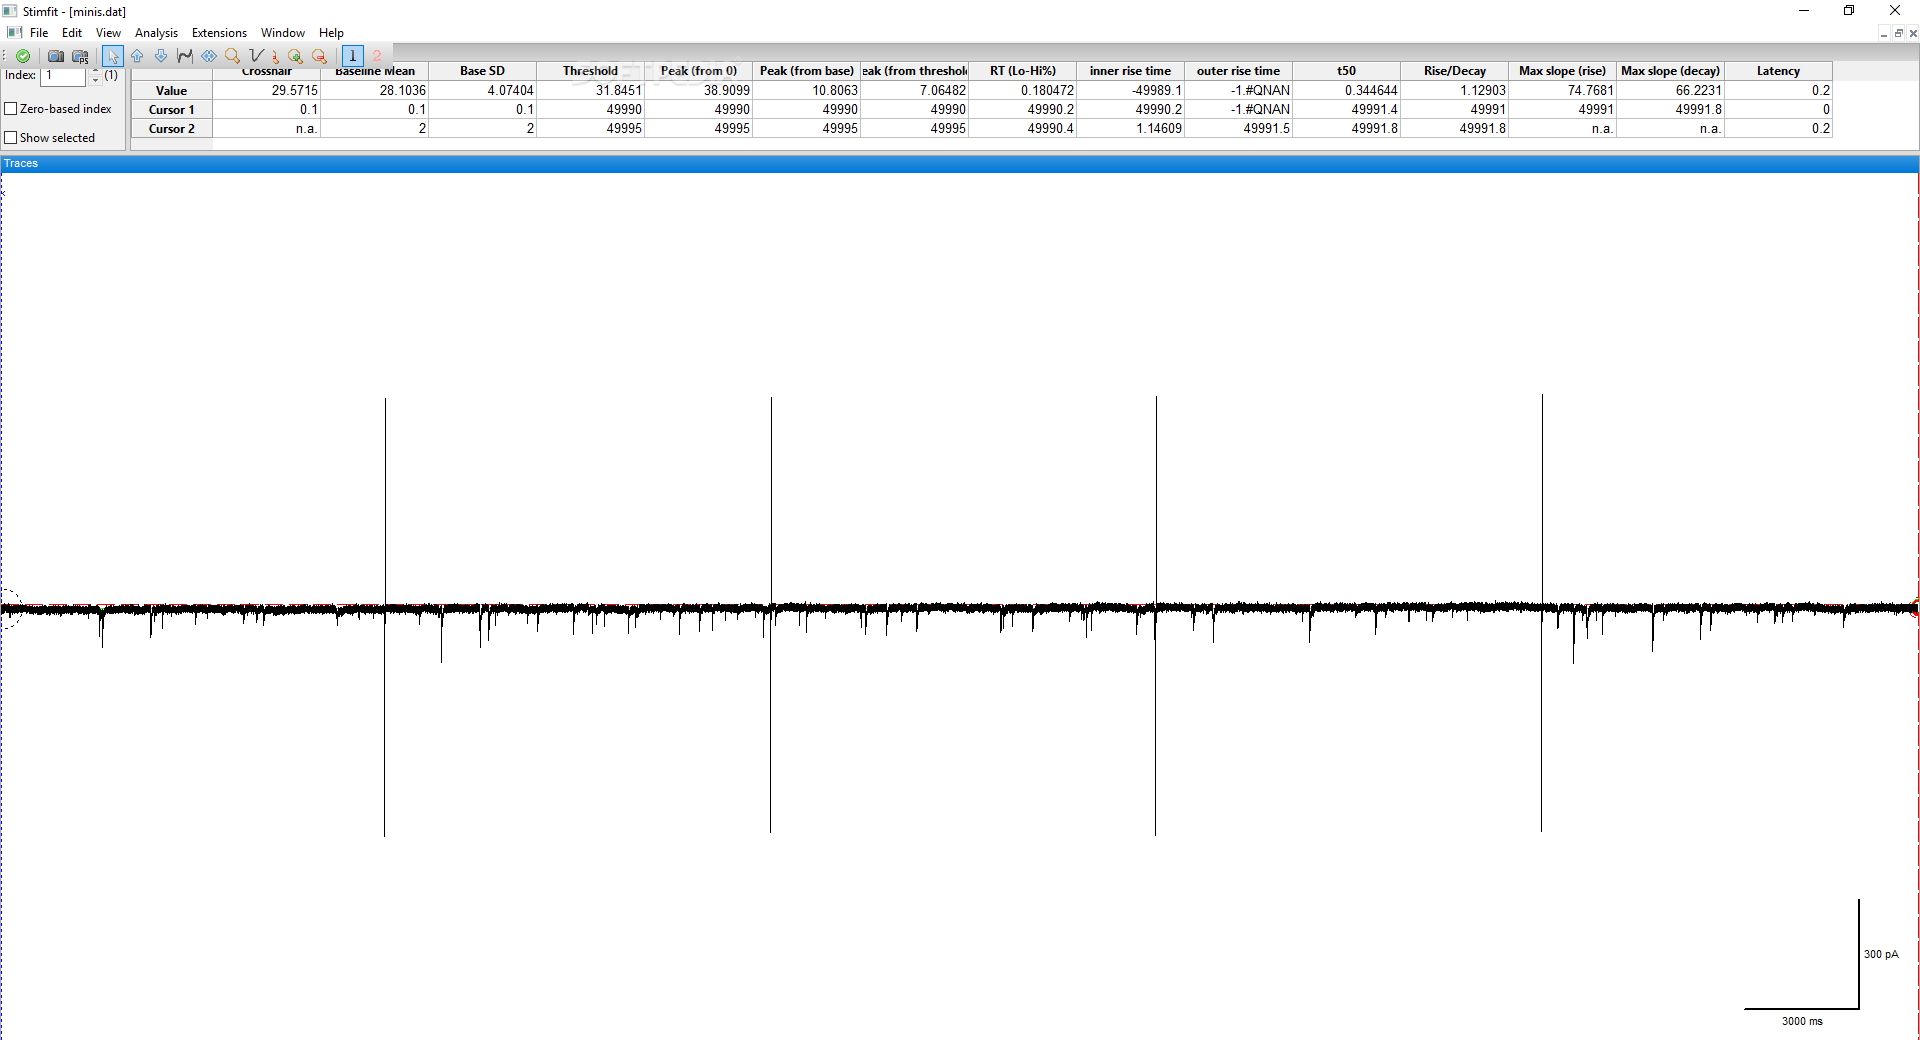This screenshot has height=1040, width=1920.
Task: Click the Stimfit document icon in menu bar
Action: (x=14, y=33)
